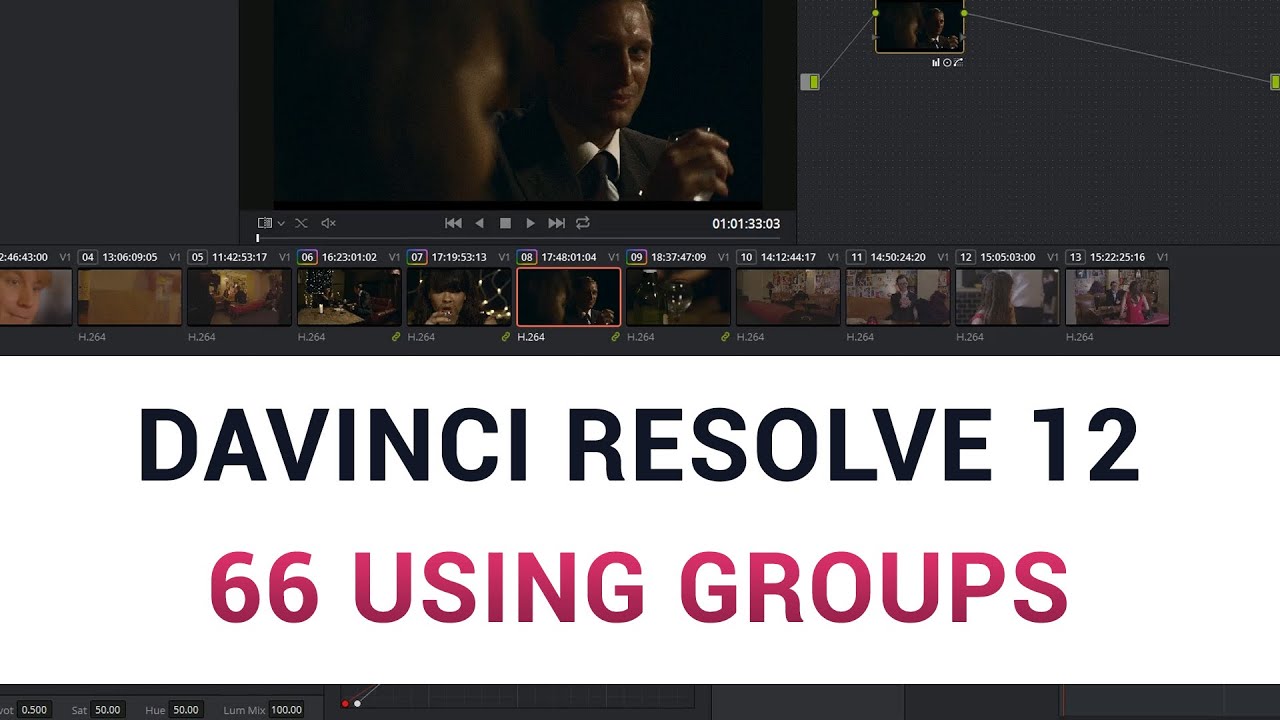The image size is (1280, 720).
Task: Click timecode 17:48:01:04 above clip 08
Action: pyautogui.click(x=569, y=257)
